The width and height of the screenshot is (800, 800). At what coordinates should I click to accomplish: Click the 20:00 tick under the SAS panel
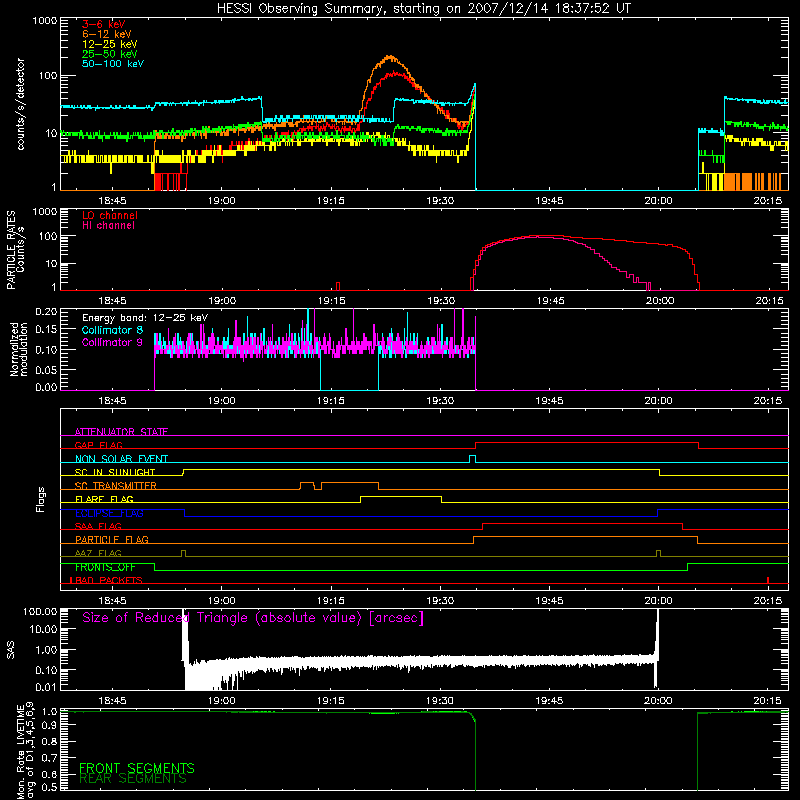pyautogui.click(x=658, y=701)
